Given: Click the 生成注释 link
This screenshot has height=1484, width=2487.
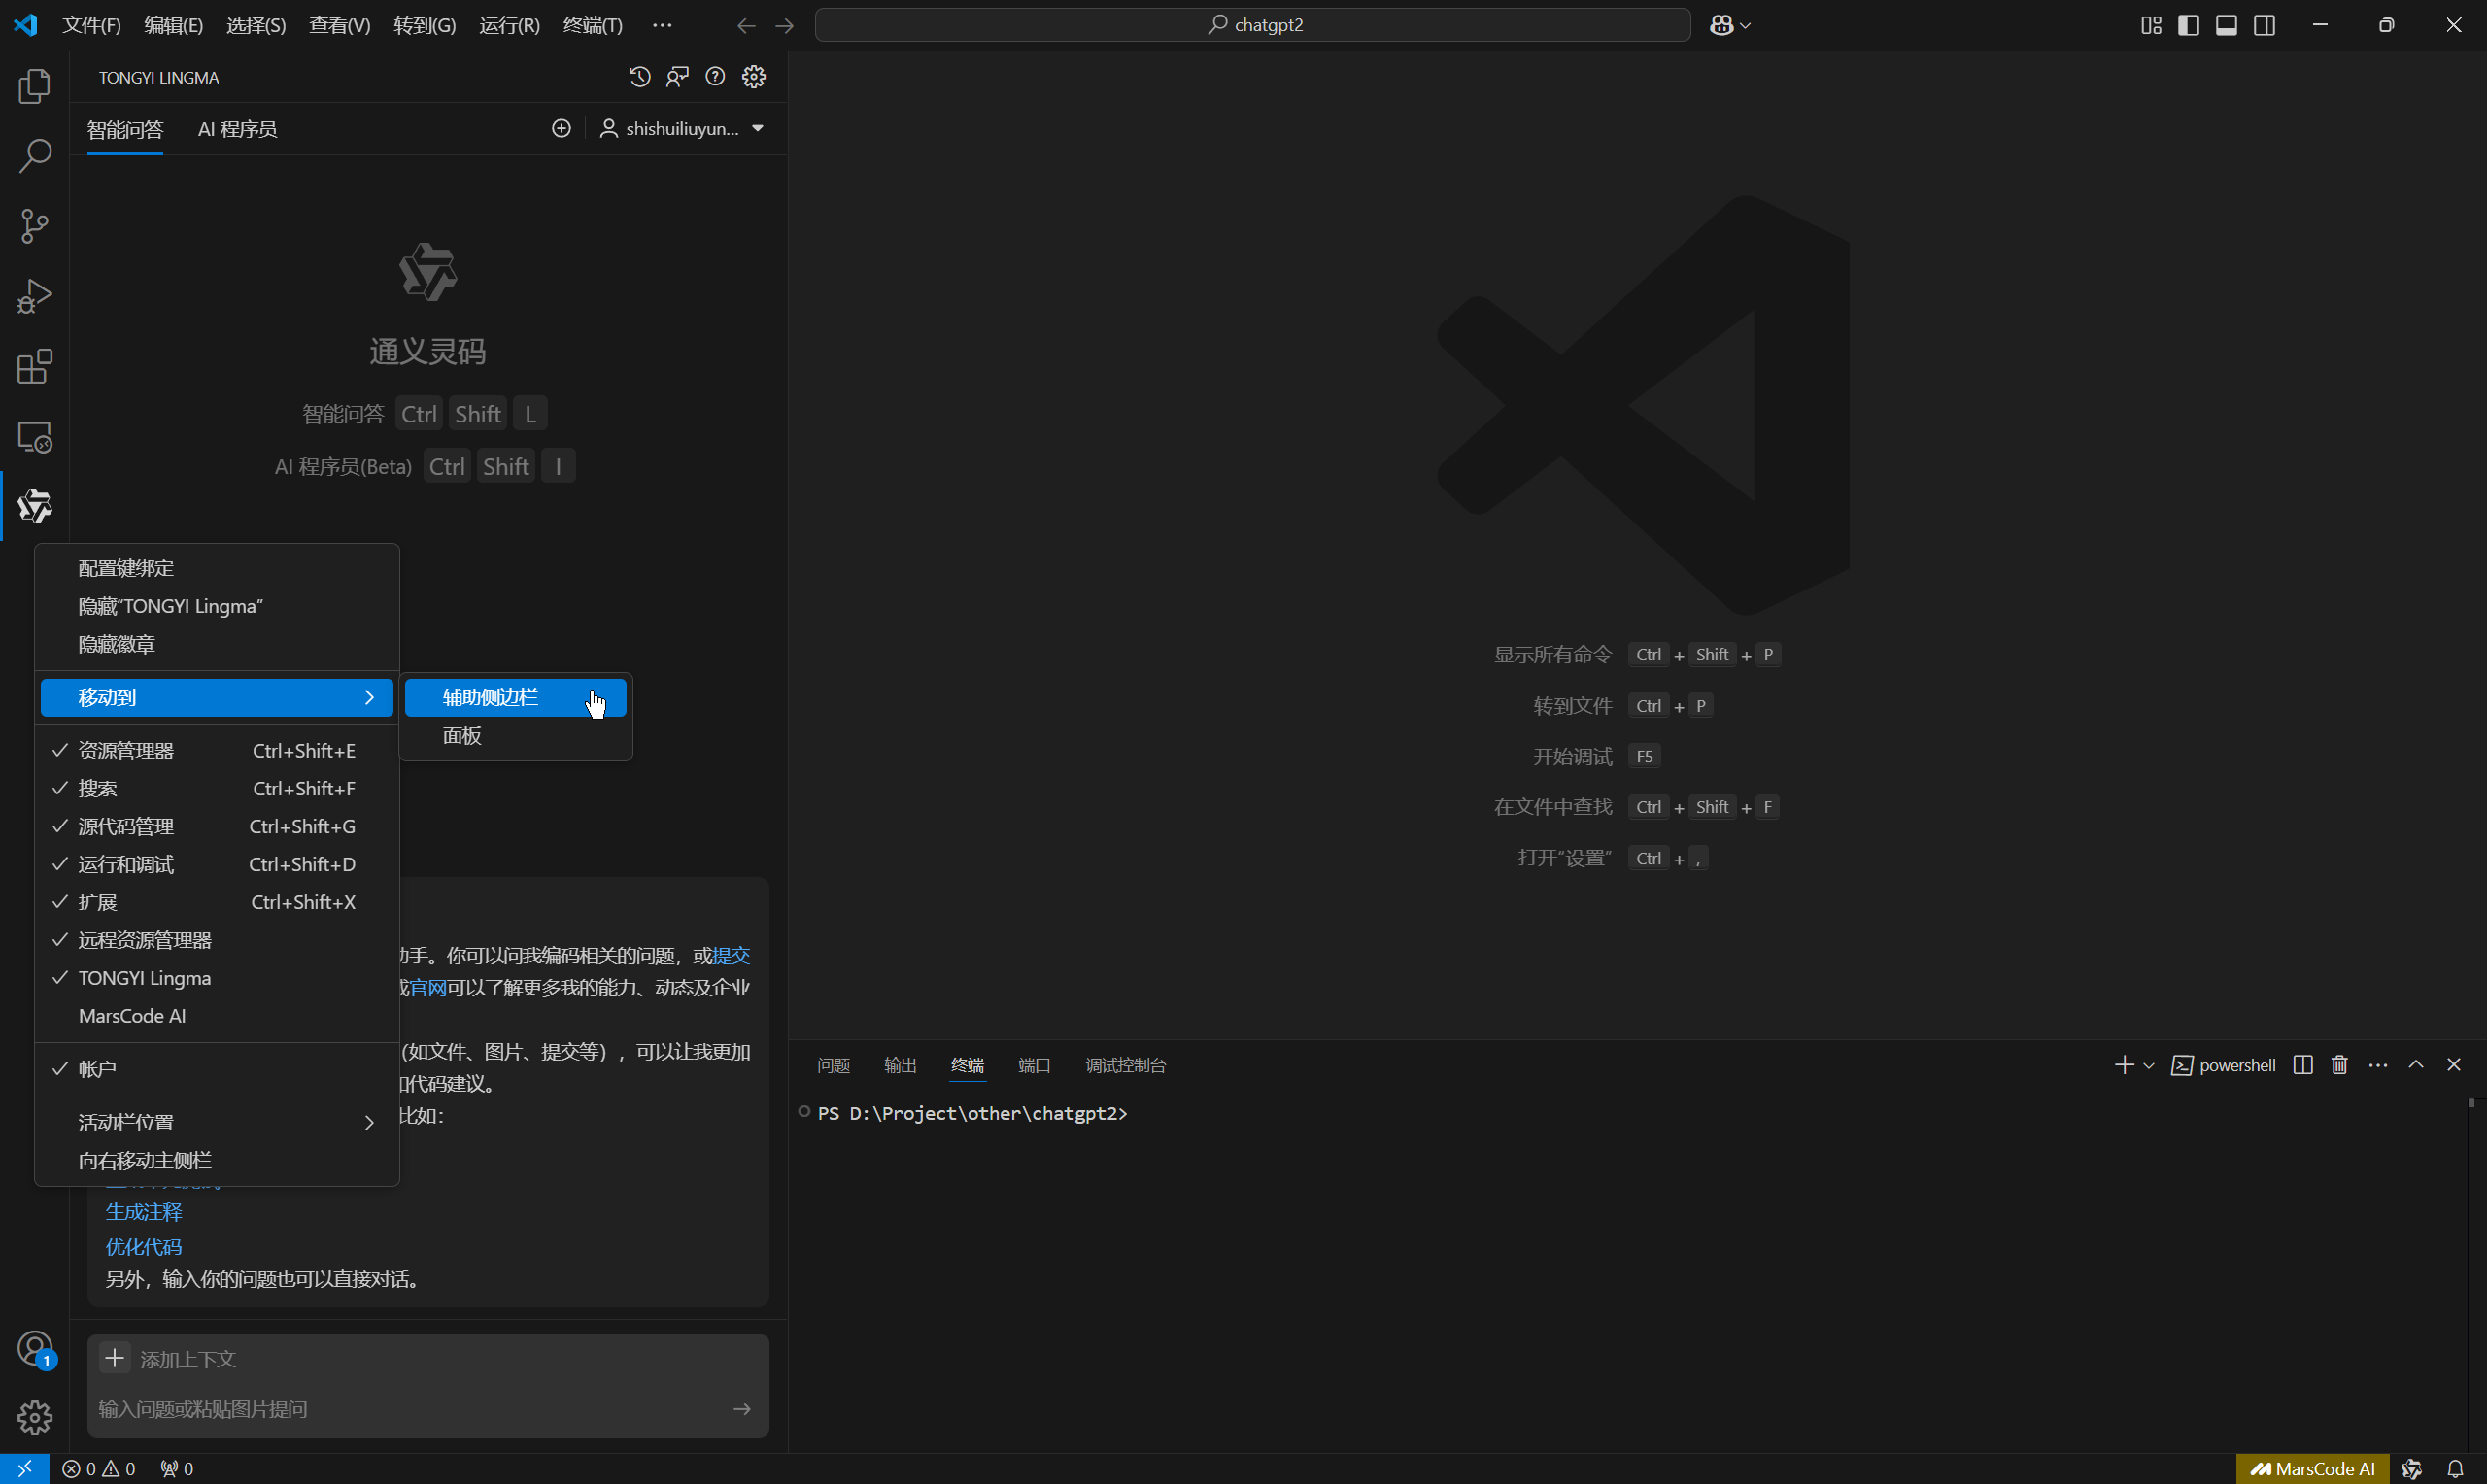Looking at the screenshot, I should coord(144,1212).
